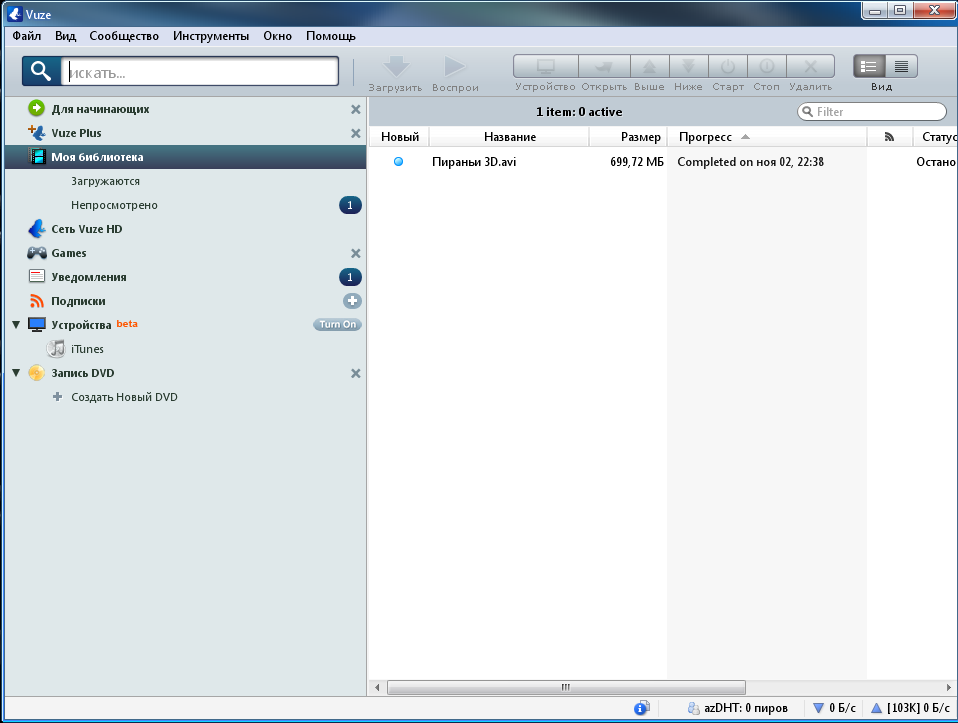The width and height of the screenshot is (958, 723).
Task: Move torrent up with Выше button
Action: [x=649, y=66]
